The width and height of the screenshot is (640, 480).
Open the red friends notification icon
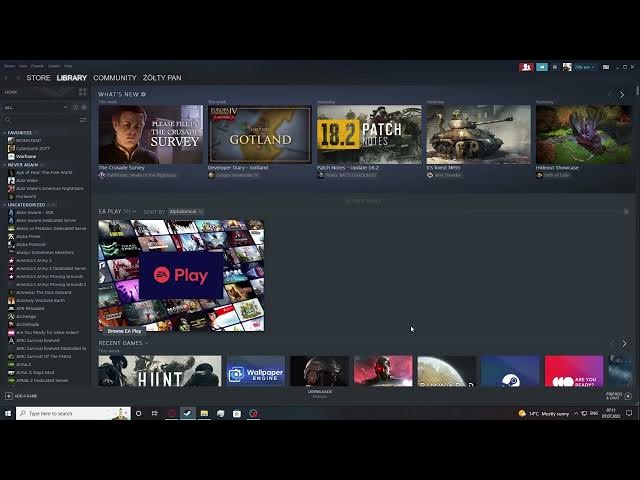[526, 67]
